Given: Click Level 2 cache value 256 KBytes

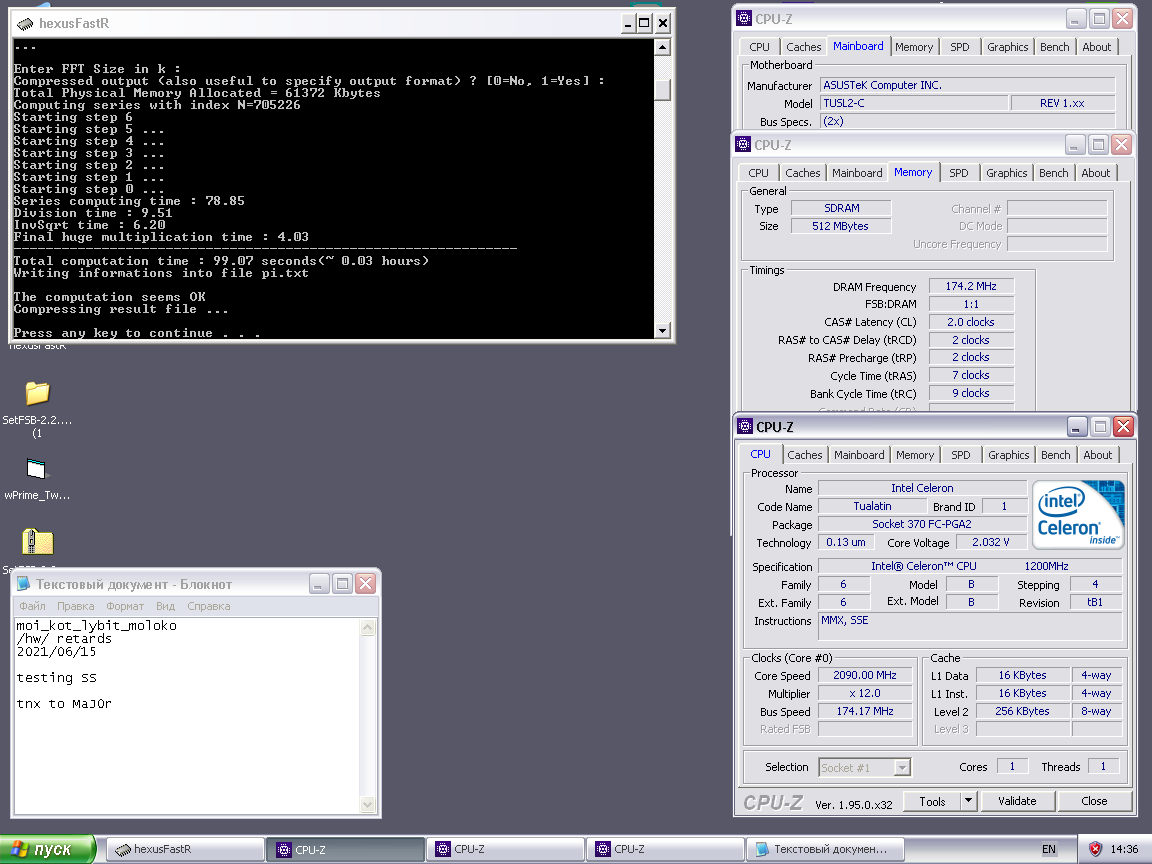Looking at the screenshot, I should (1022, 711).
